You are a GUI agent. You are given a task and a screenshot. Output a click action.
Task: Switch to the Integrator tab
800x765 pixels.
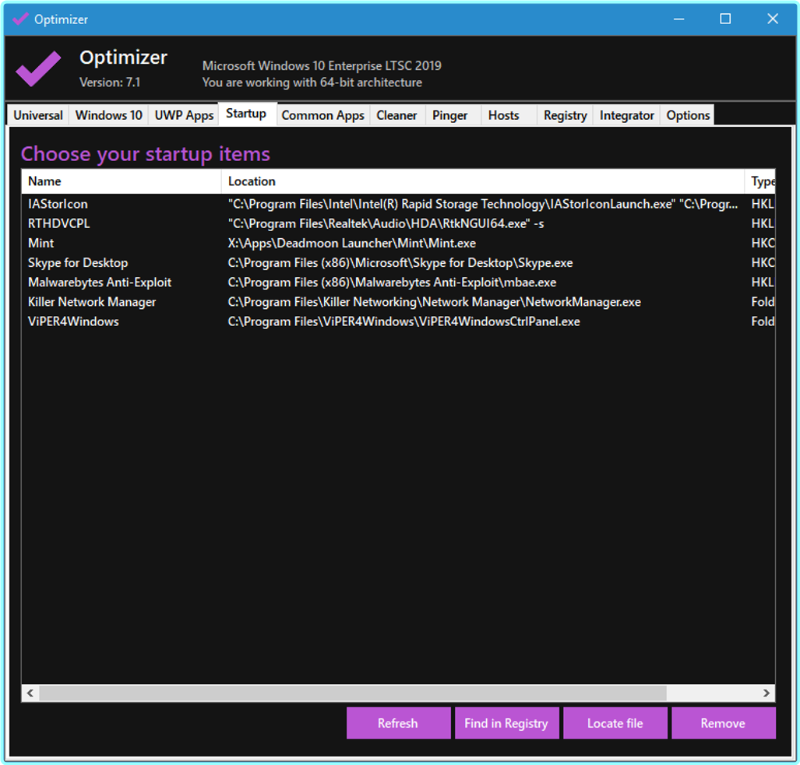click(627, 115)
